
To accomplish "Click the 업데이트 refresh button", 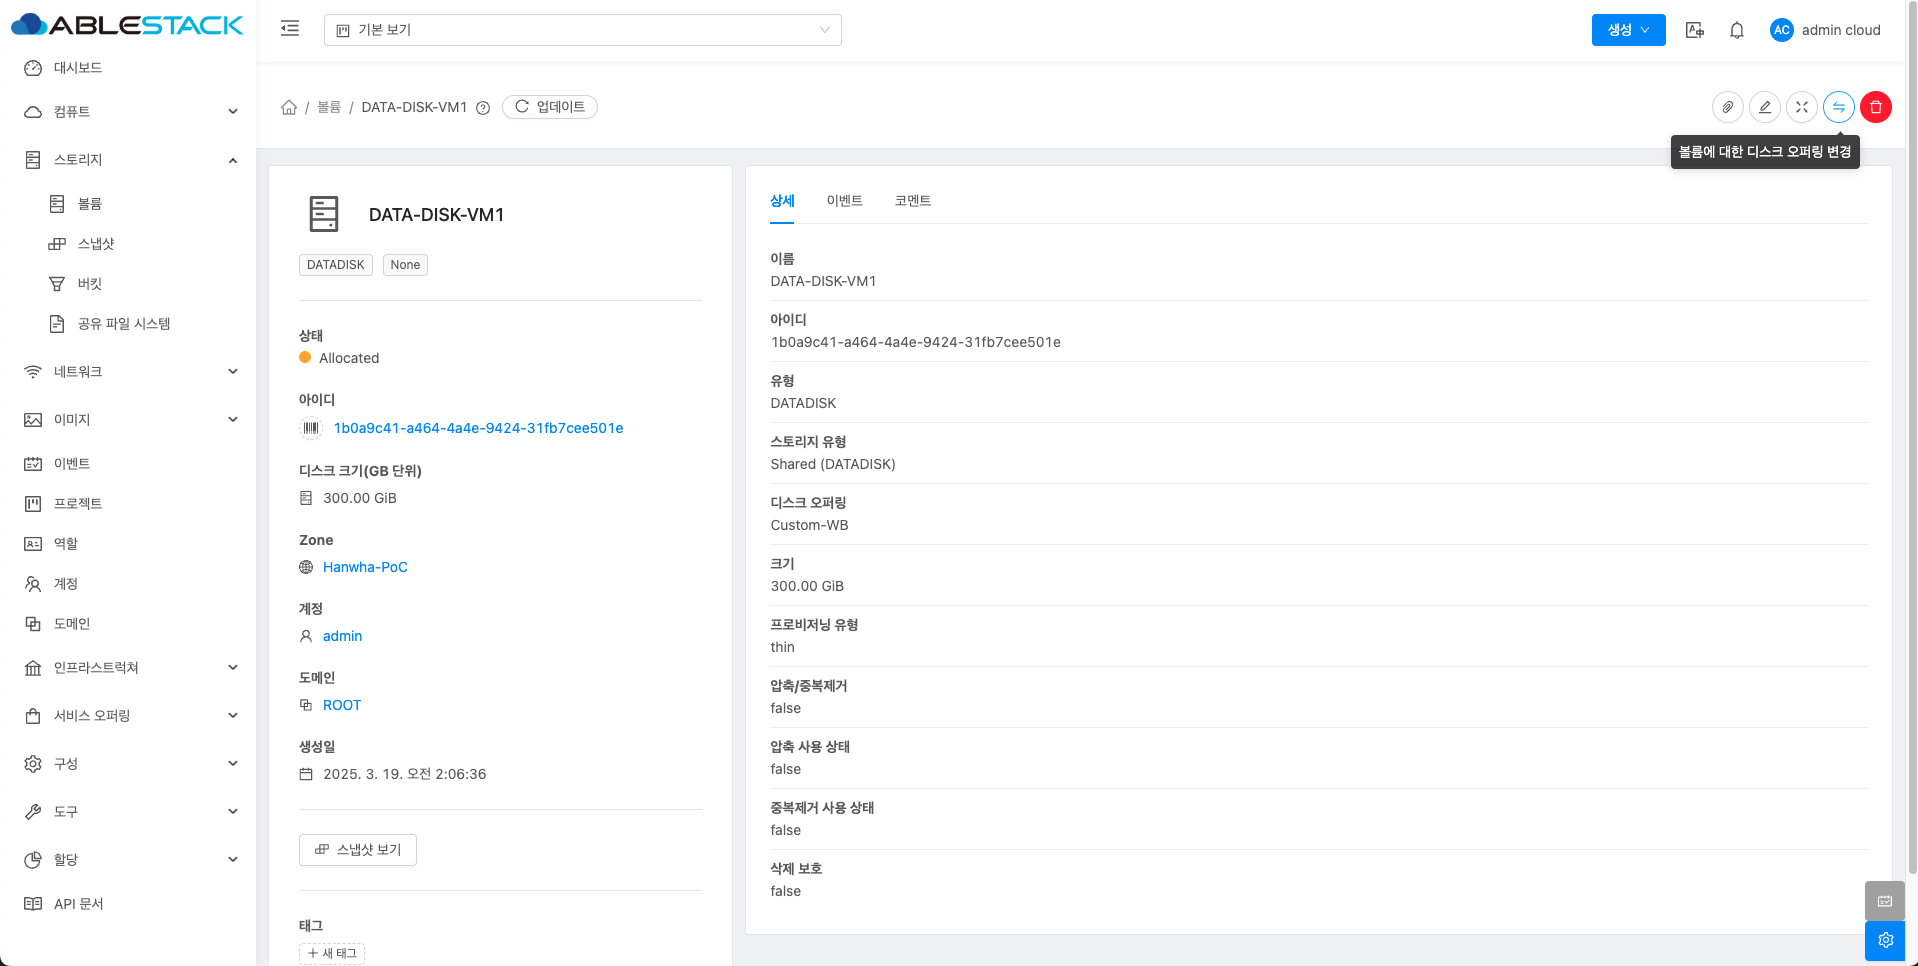I will point(550,107).
